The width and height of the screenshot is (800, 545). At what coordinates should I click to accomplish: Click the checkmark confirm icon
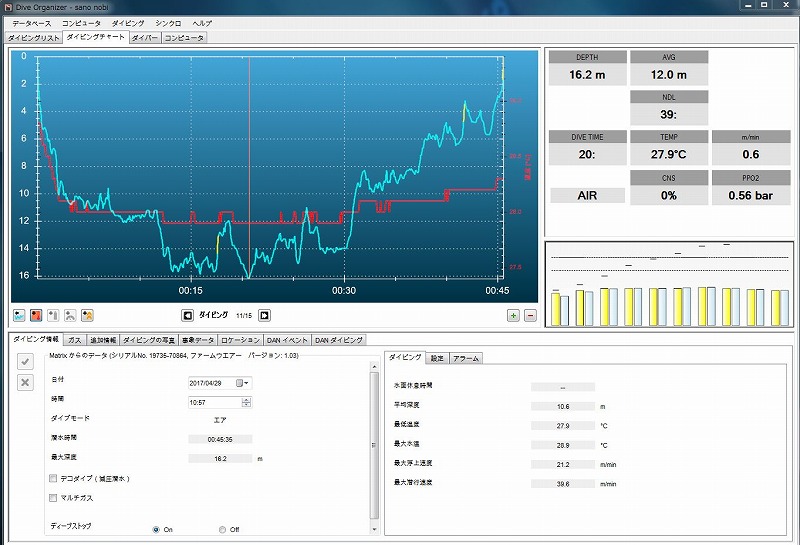(x=26, y=362)
